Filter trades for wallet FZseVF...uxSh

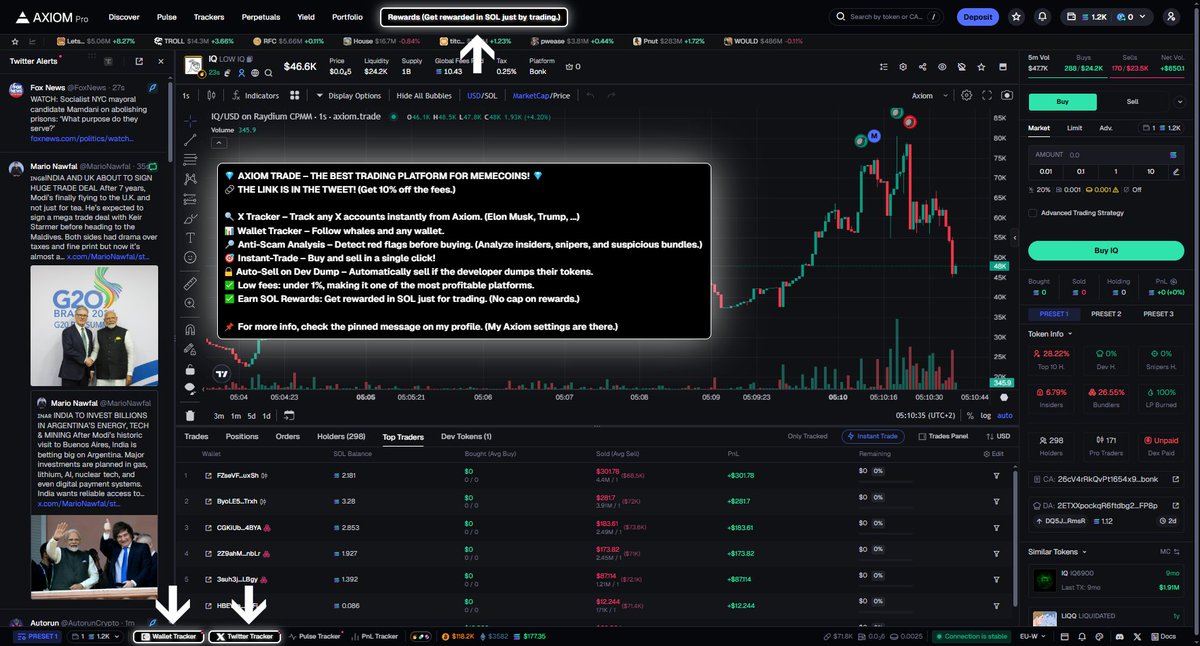click(996, 475)
